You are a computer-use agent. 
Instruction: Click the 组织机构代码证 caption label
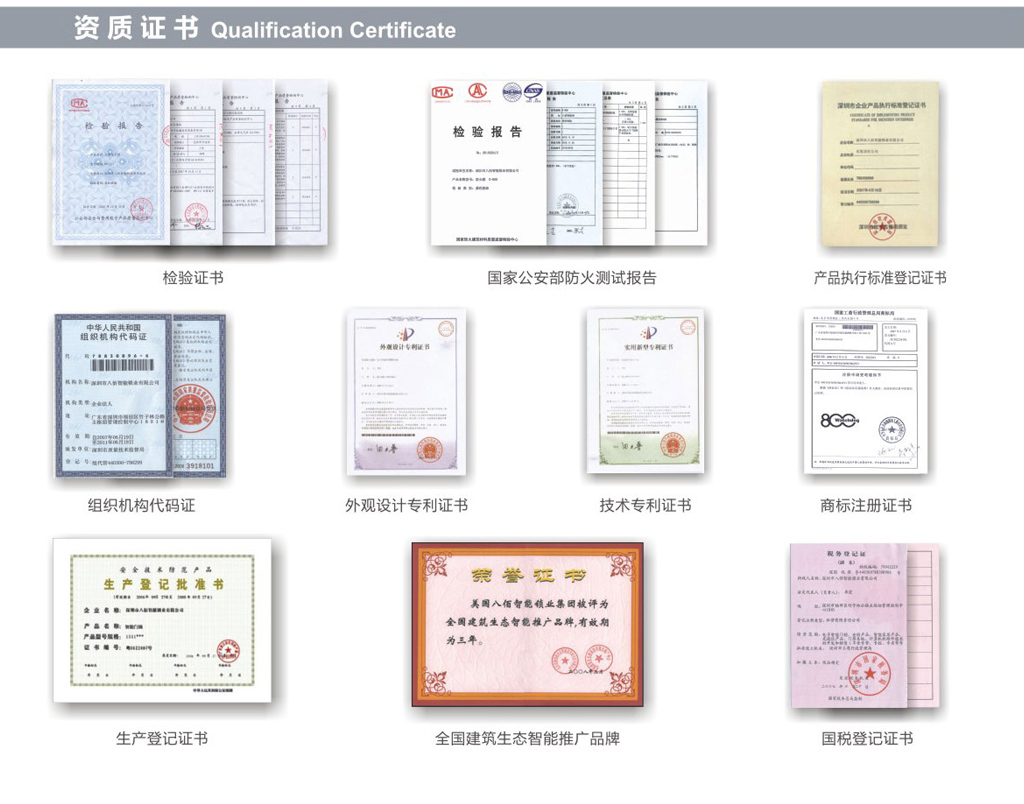click(x=141, y=506)
